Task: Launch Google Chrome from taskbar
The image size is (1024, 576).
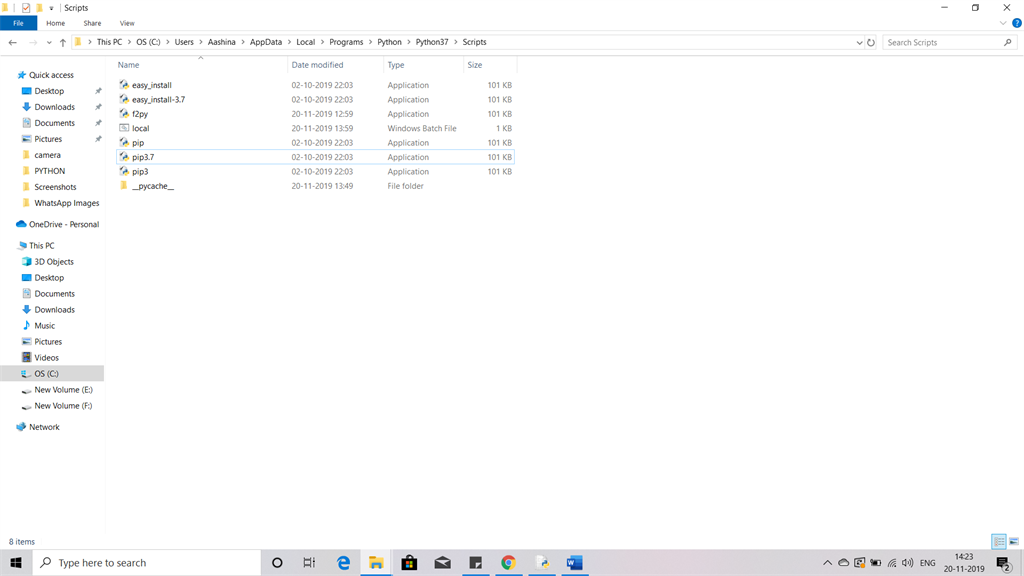Action: (x=508, y=562)
